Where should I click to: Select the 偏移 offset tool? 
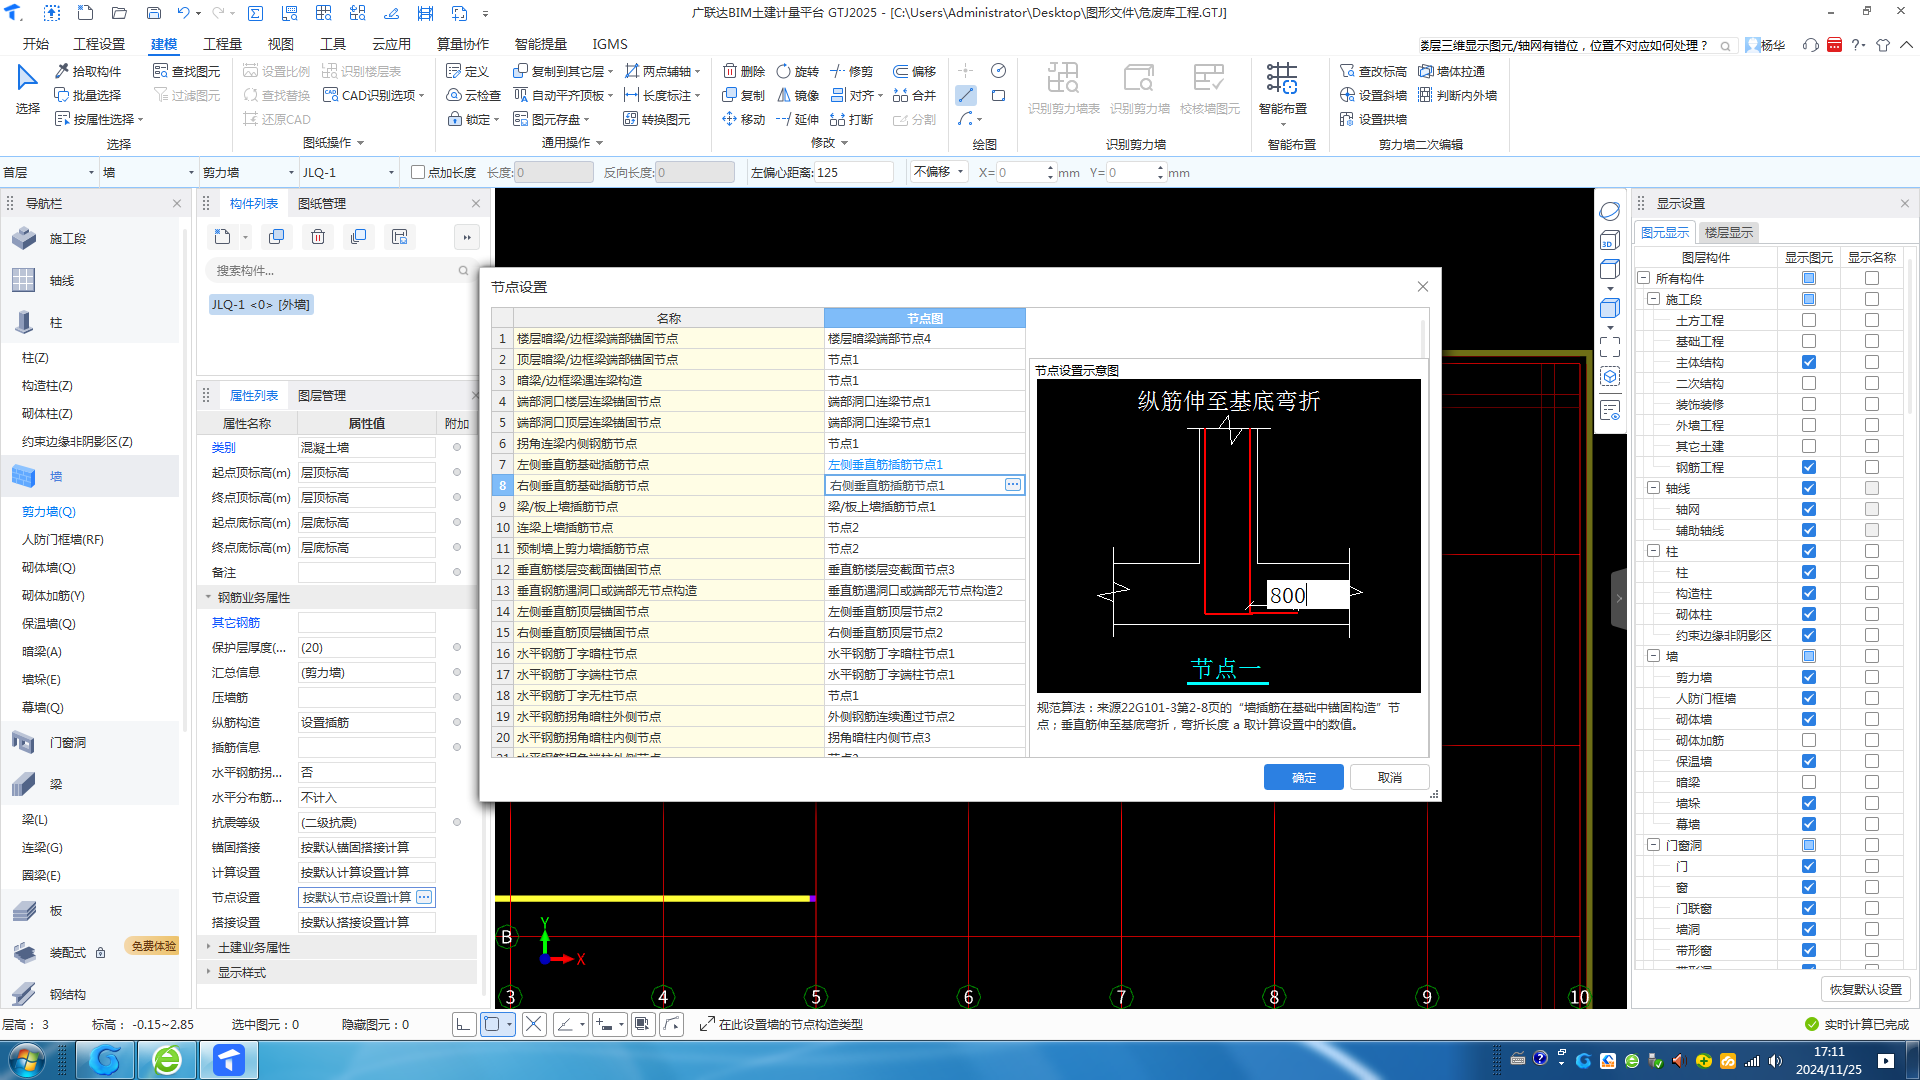[x=914, y=71]
